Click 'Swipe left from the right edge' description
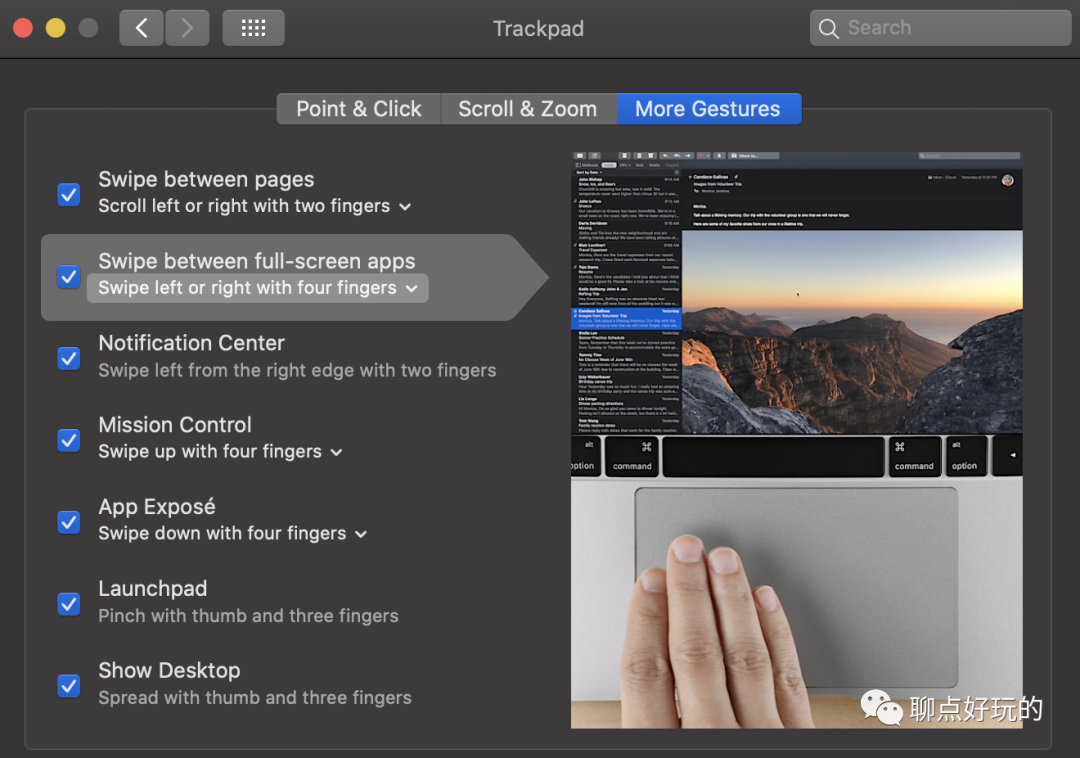This screenshot has height=758, width=1080. coord(297,370)
